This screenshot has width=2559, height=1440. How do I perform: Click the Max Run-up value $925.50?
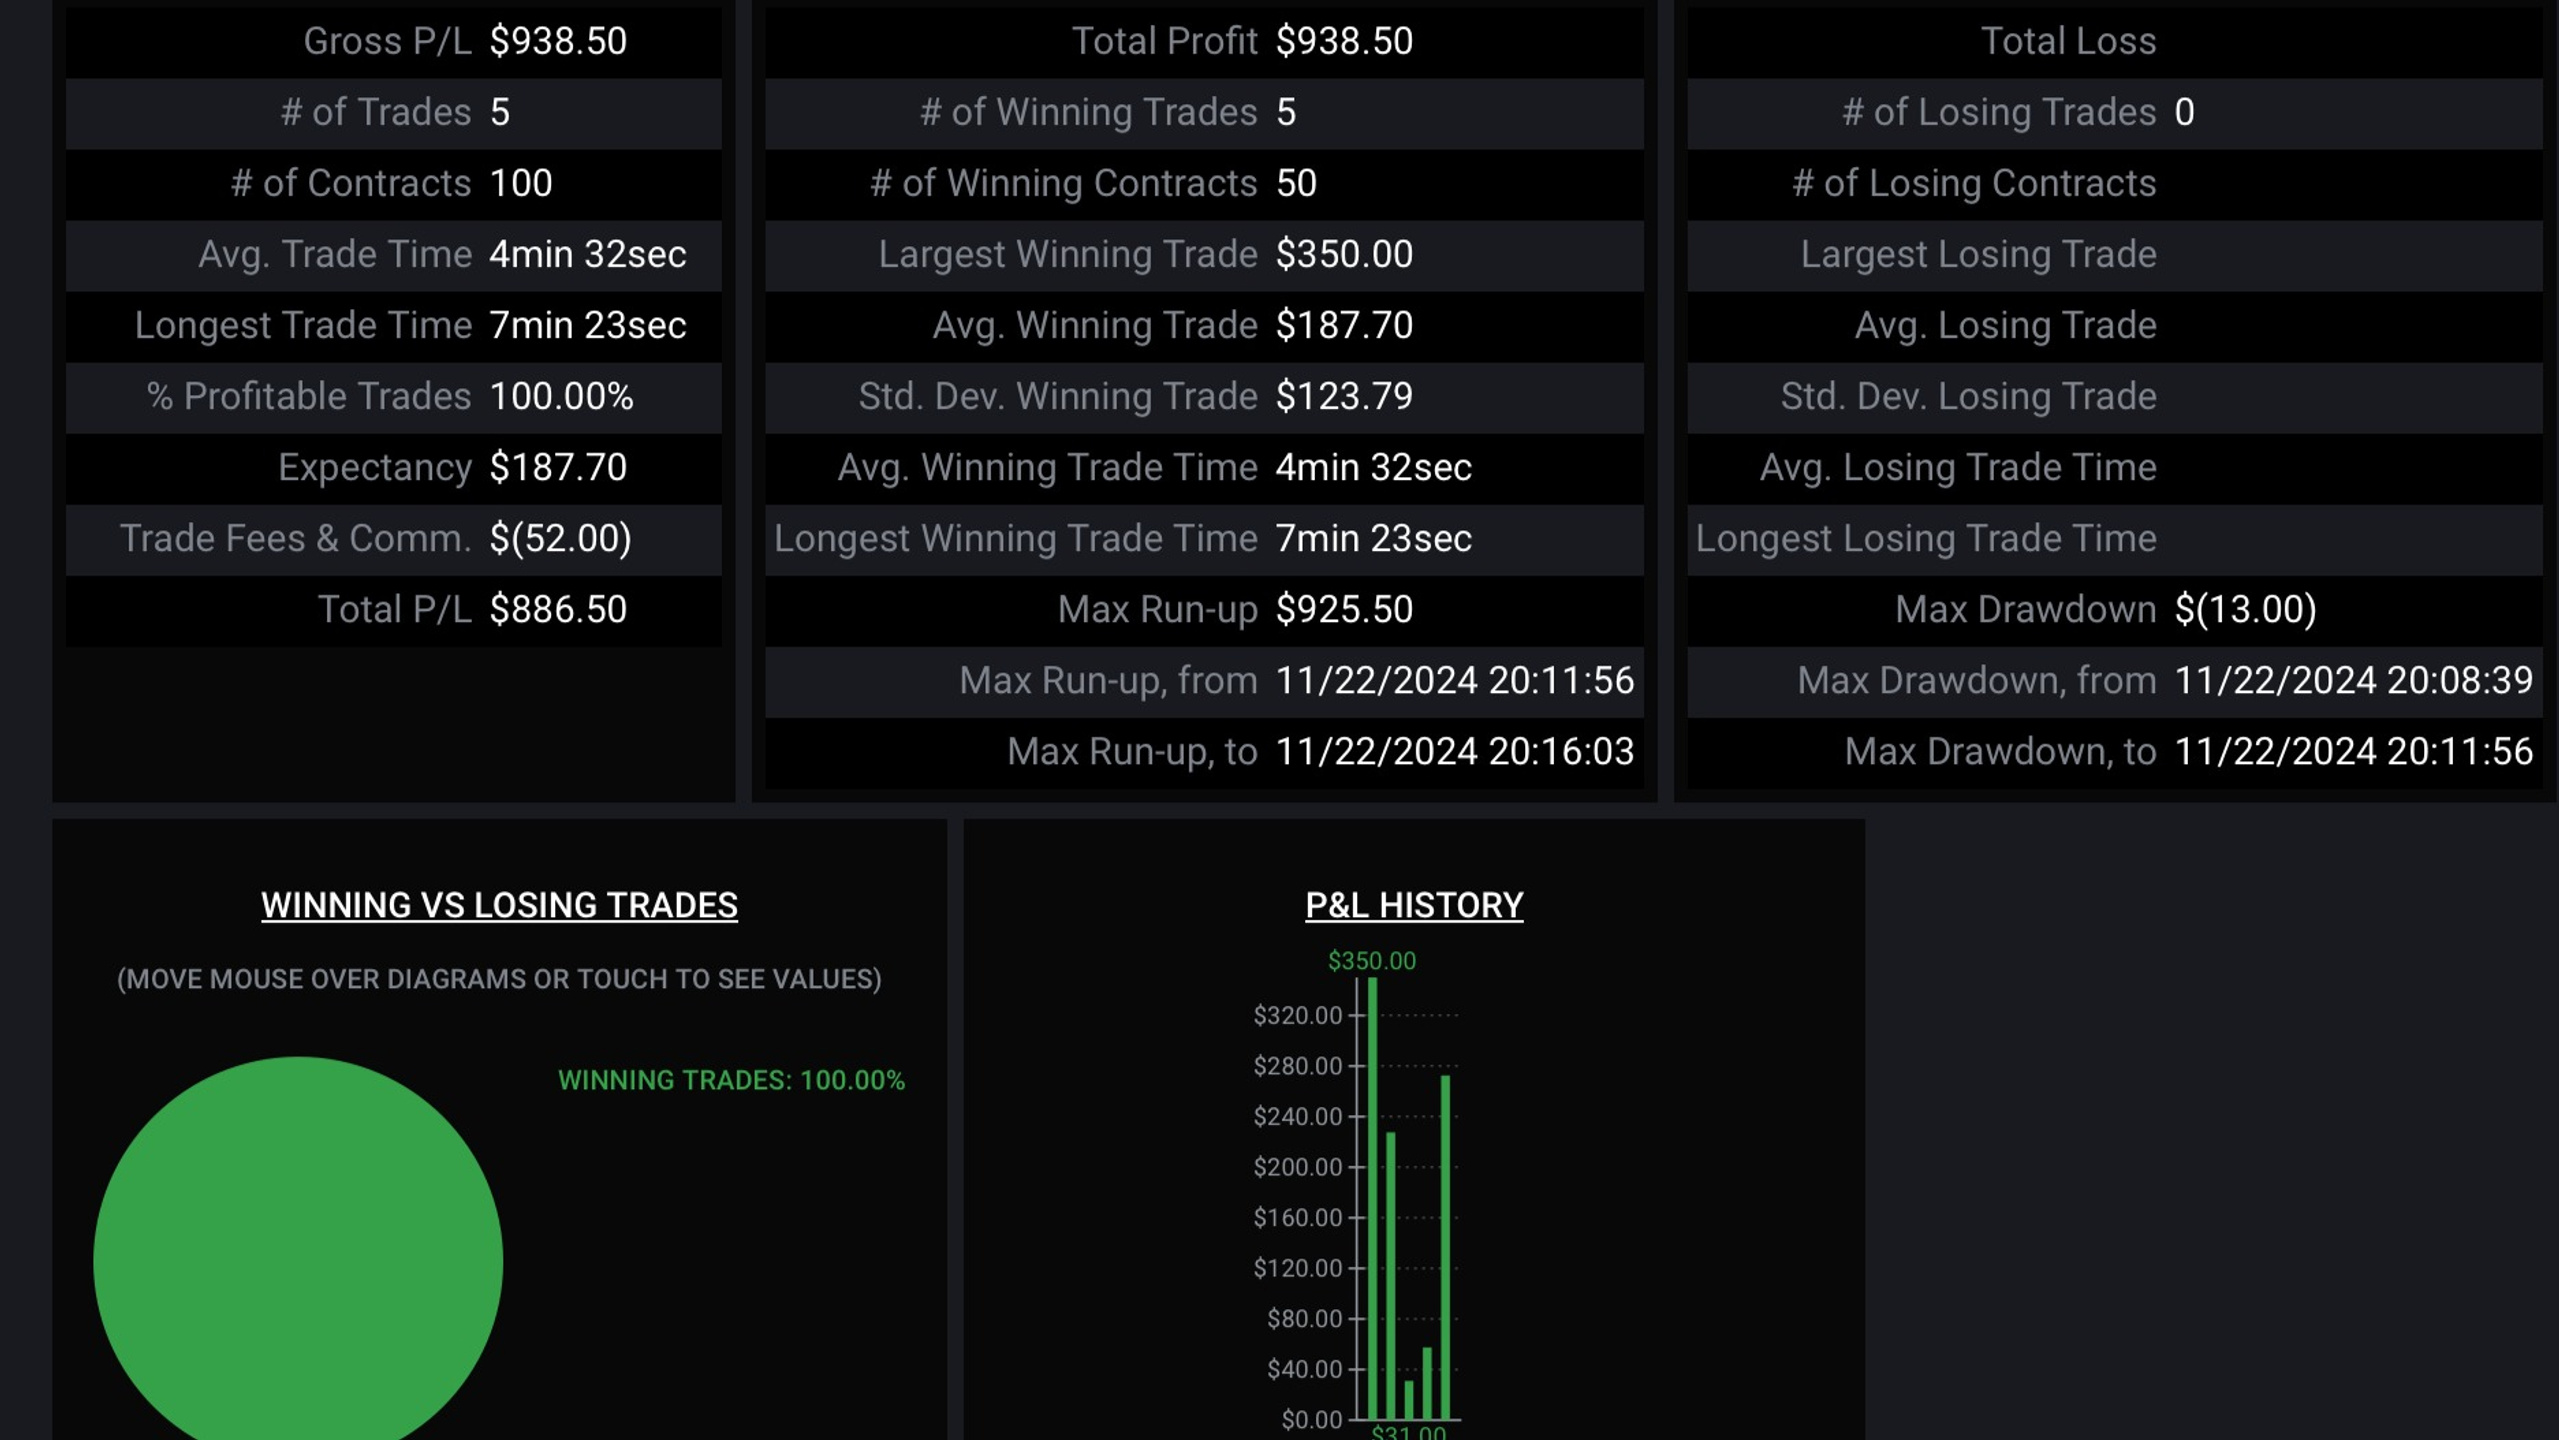point(1344,609)
